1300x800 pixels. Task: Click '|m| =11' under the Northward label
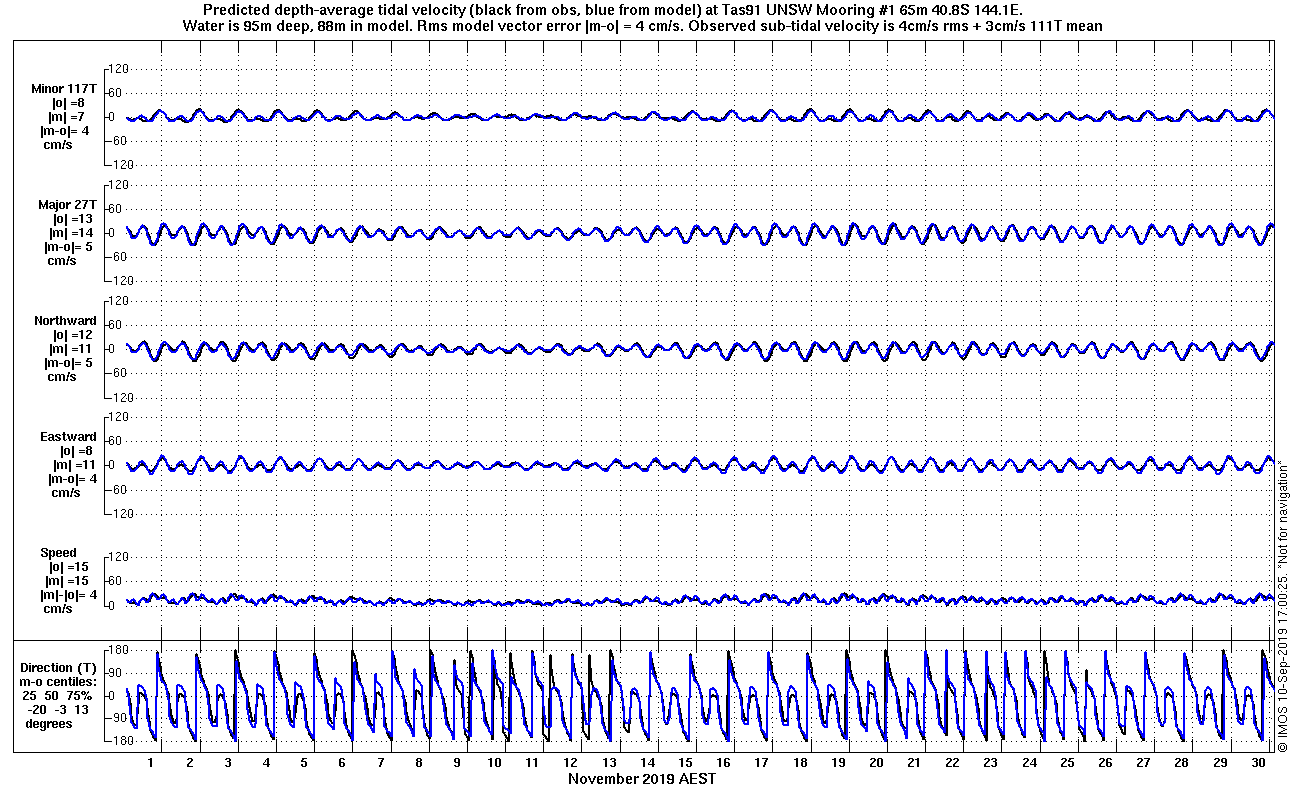(x=72, y=349)
